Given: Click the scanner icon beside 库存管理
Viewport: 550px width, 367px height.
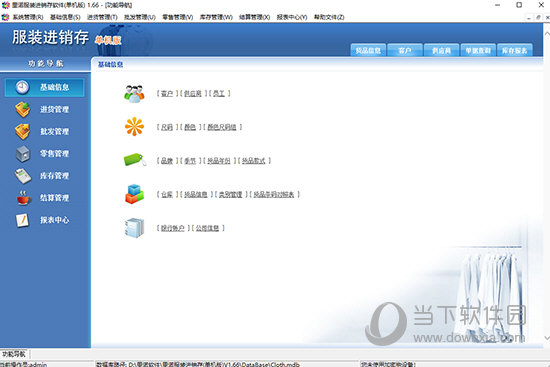Looking at the screenshot, I should coord(23,176).
